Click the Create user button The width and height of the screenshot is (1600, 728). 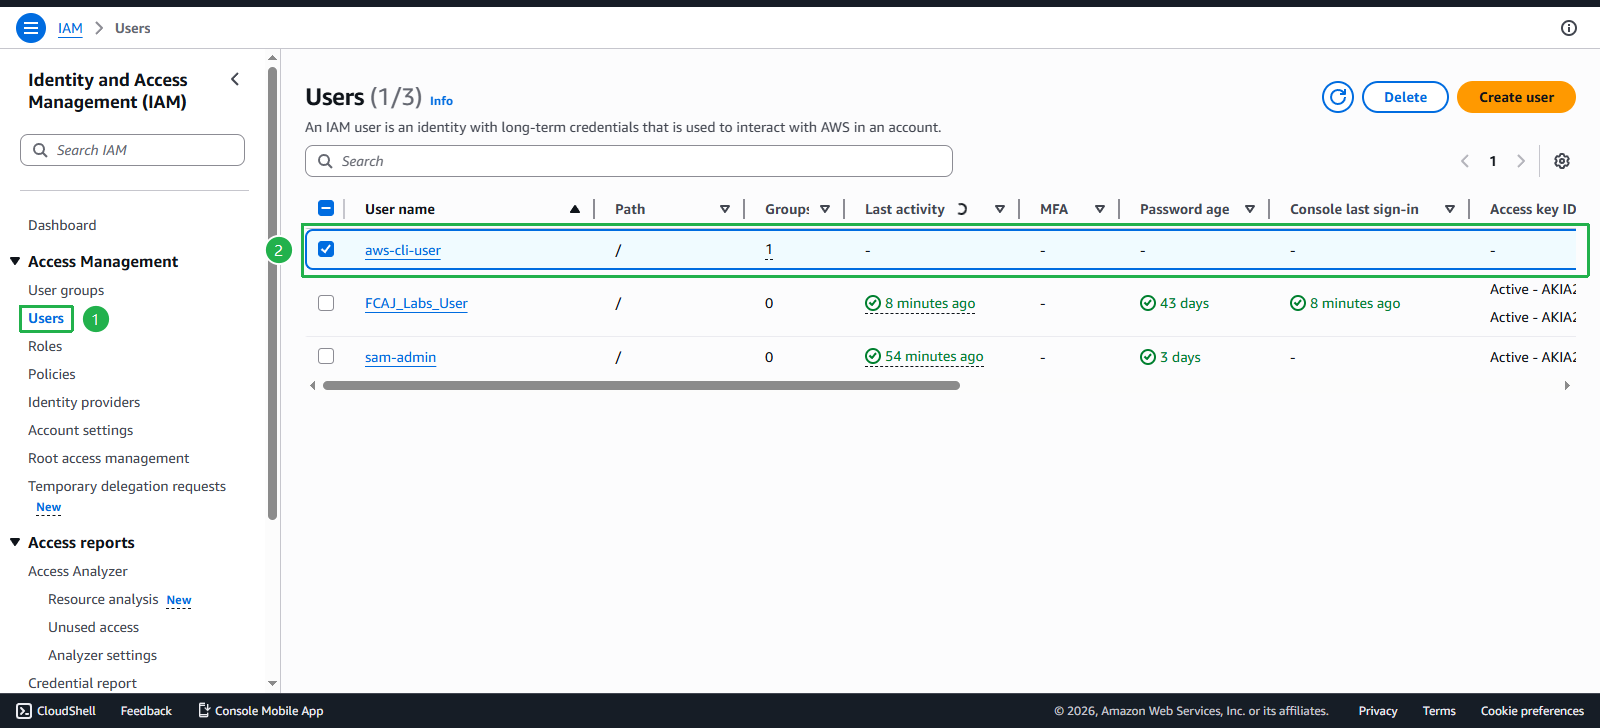1516,97
